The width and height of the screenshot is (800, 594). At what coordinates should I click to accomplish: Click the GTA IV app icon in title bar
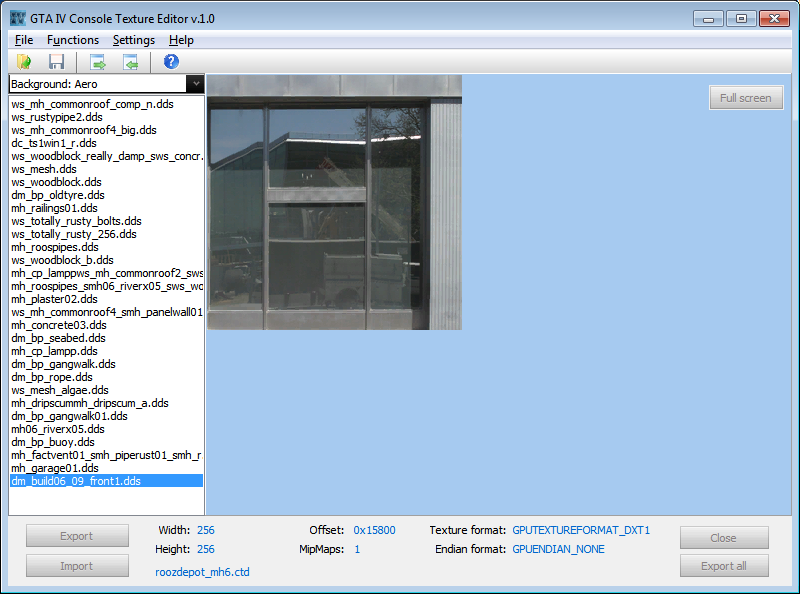17,18
